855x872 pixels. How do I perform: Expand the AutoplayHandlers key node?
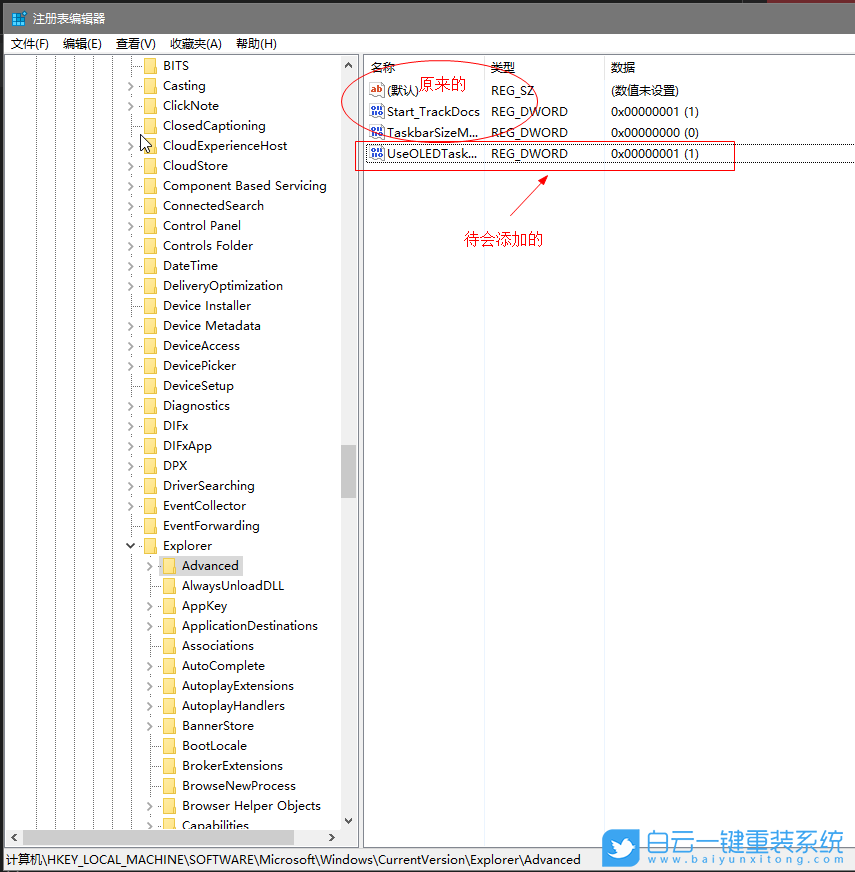[x=150, y=706]
